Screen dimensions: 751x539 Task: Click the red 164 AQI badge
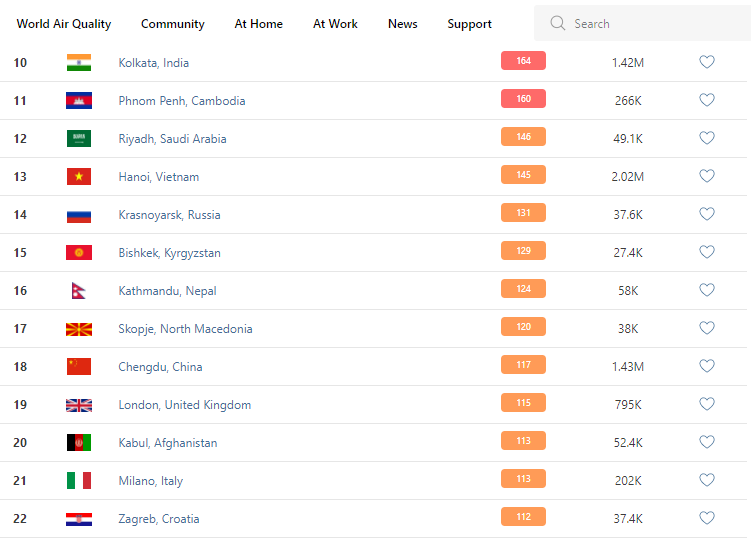click(x=523, y=61)
